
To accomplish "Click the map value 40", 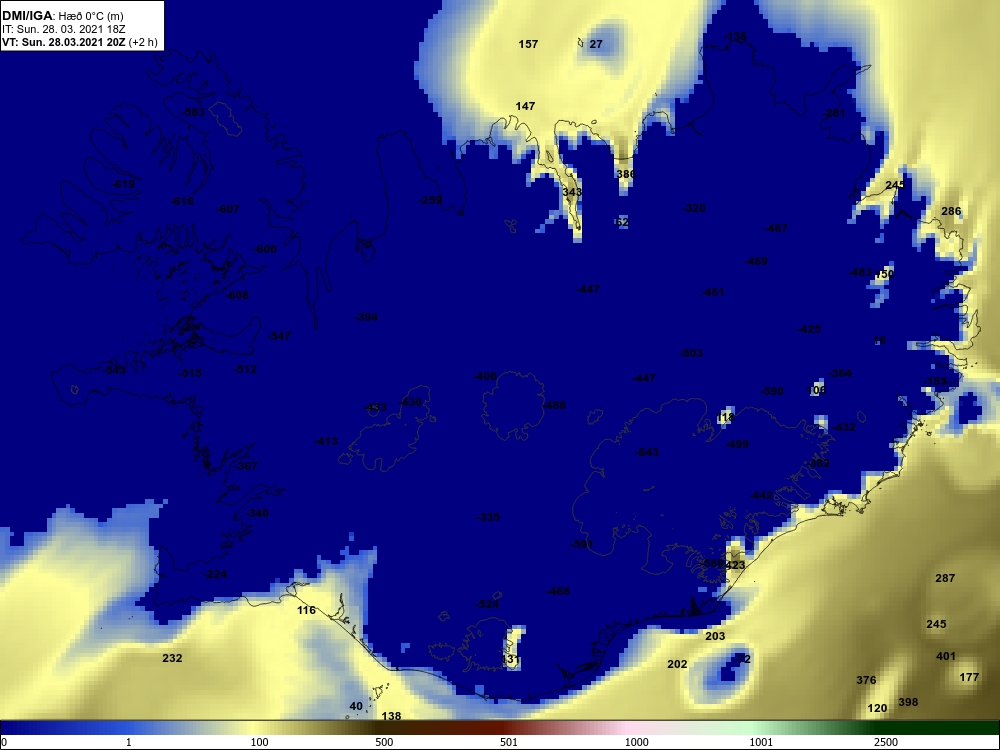I will pyautogui.click(x=356, y=706).
